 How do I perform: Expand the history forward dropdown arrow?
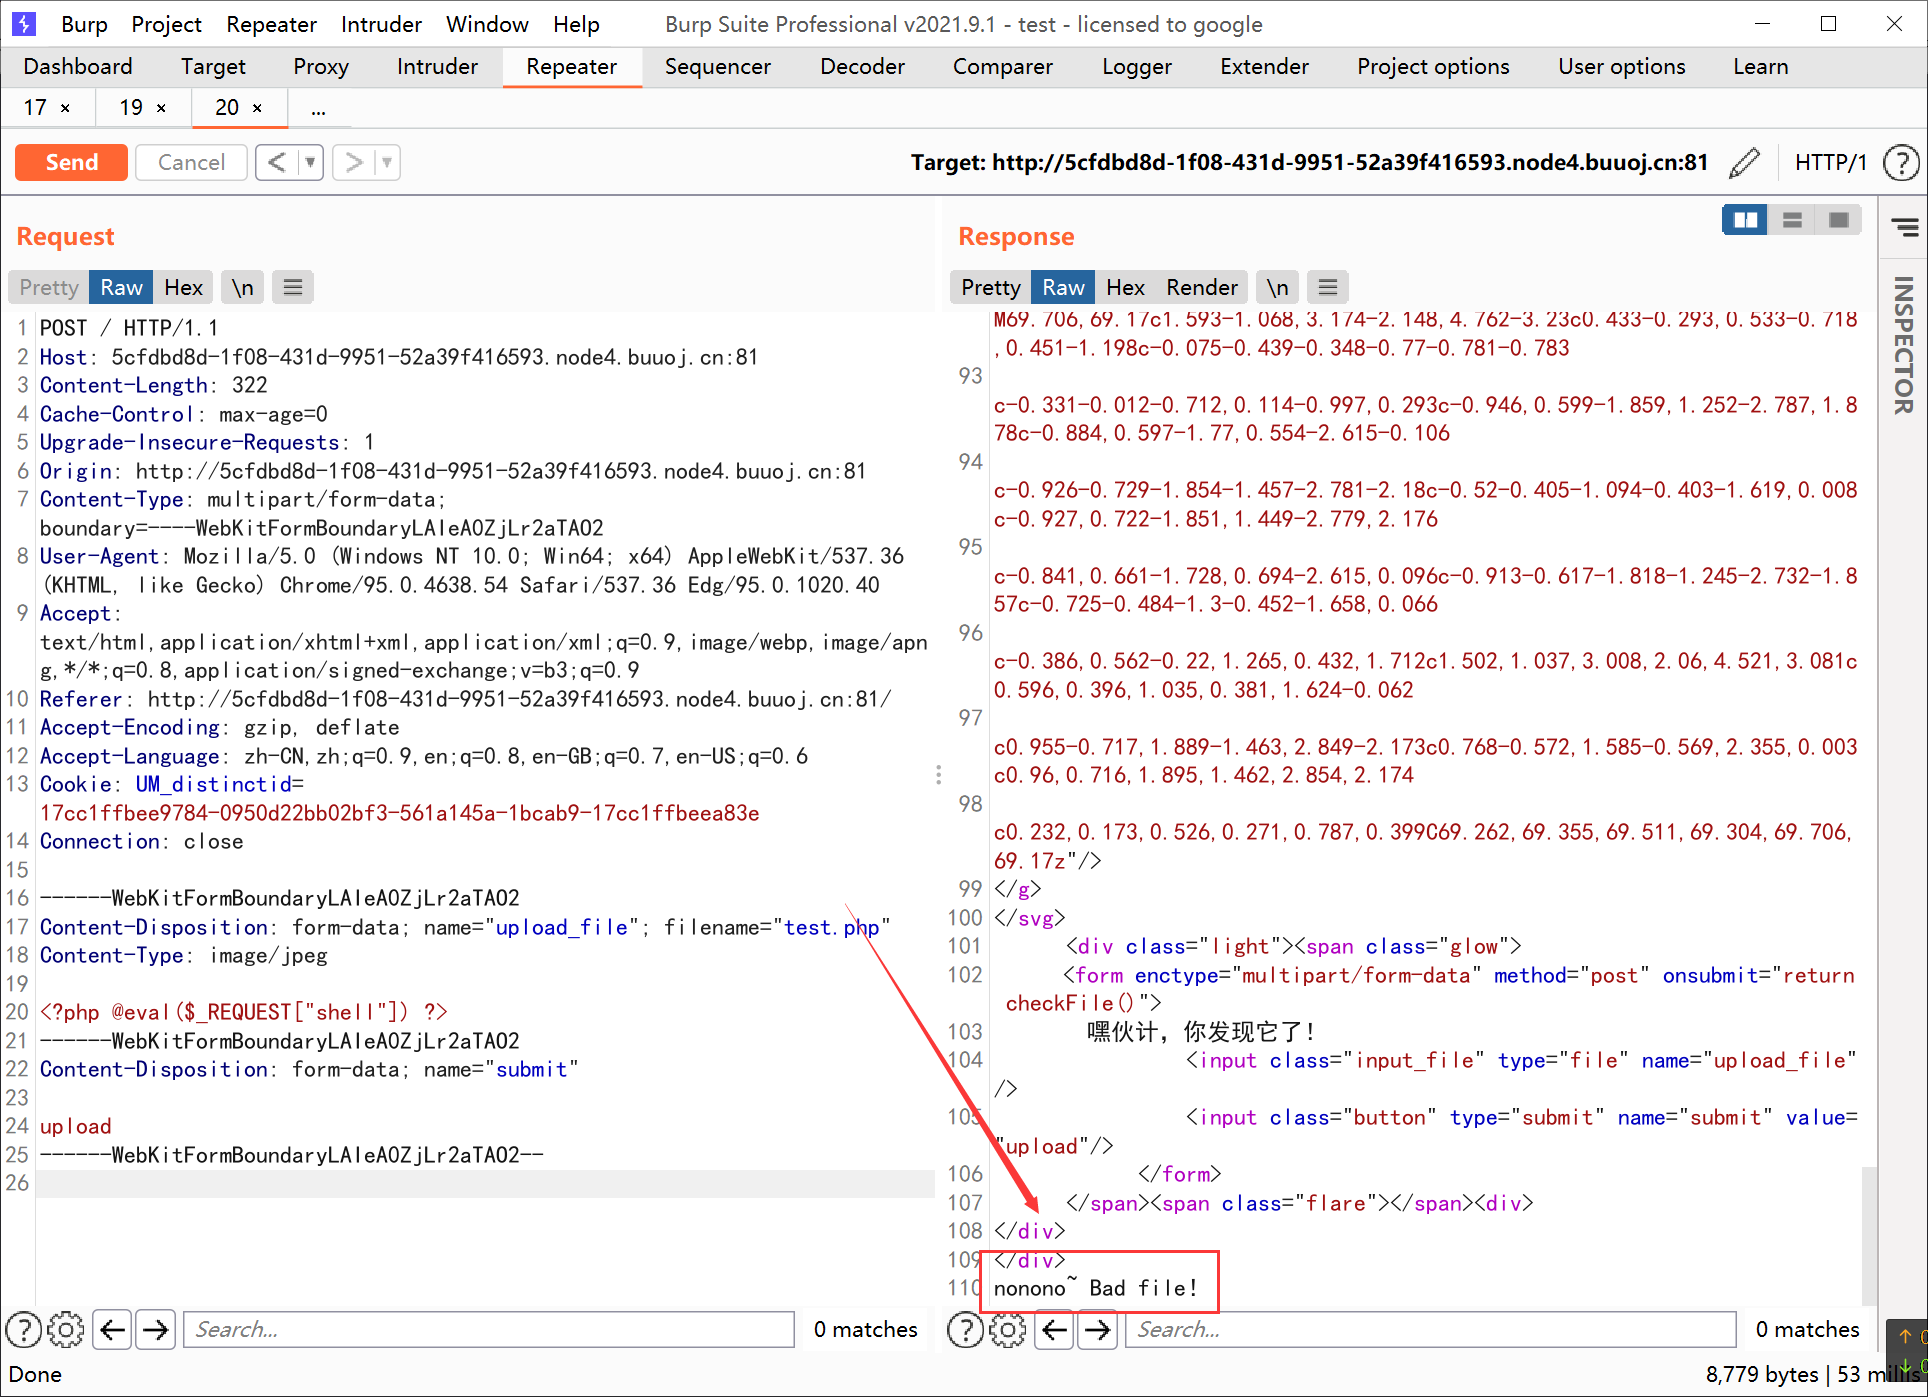pos(386,162)
